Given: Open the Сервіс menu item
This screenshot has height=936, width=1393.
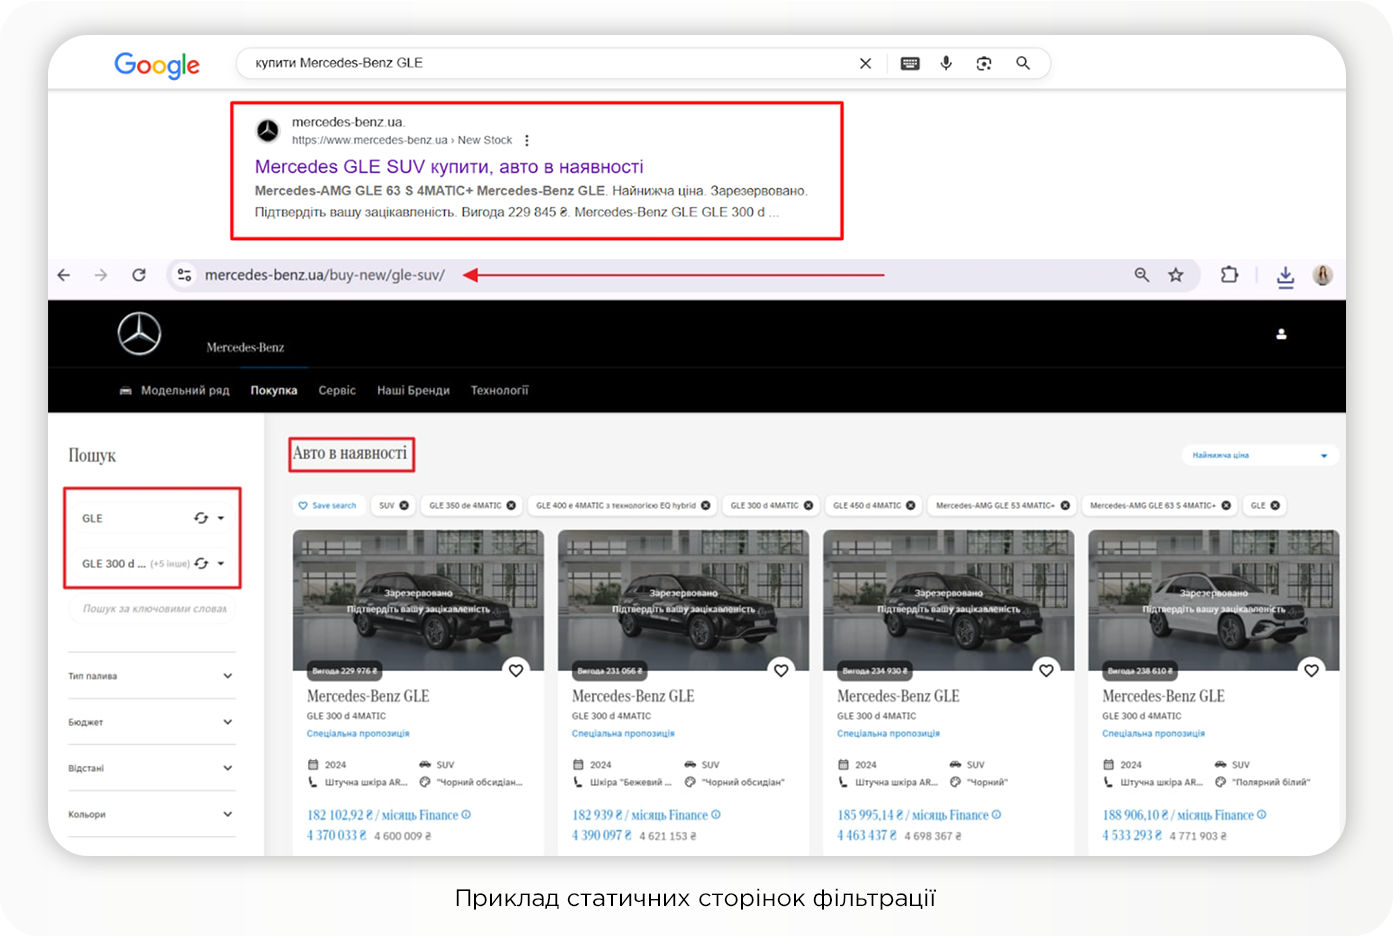Looking at the screenshot, I should click(337, 391).
